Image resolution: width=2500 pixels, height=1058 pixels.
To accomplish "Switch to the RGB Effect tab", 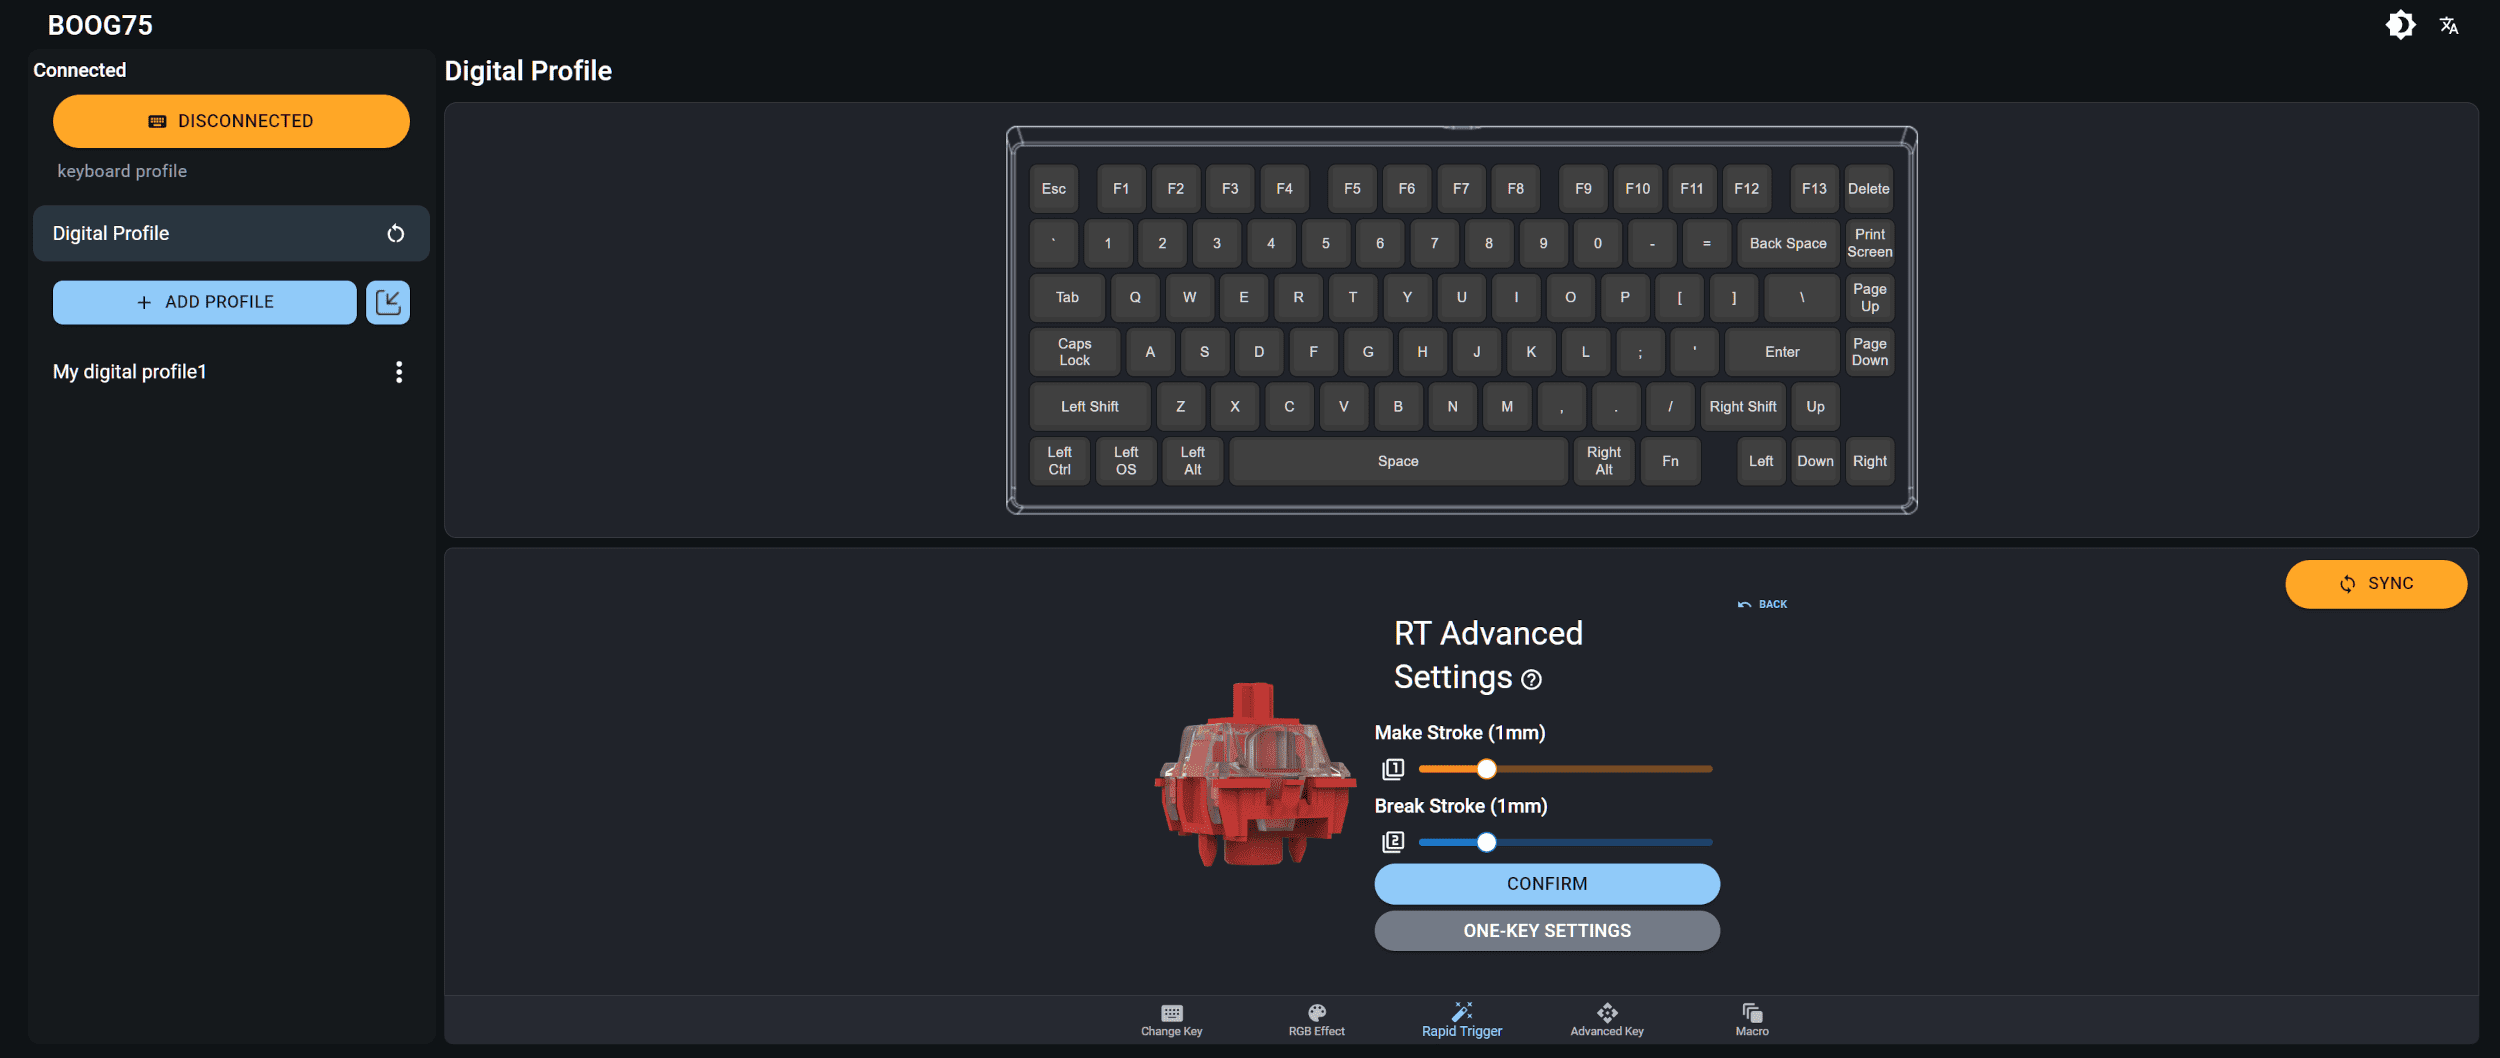I will (1316, 1020).
